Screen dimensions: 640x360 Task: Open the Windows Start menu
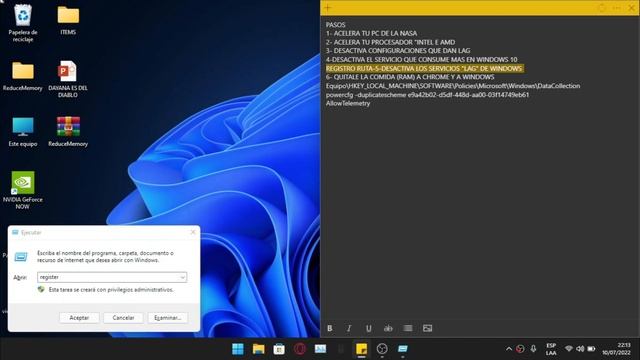coord(238,349)
